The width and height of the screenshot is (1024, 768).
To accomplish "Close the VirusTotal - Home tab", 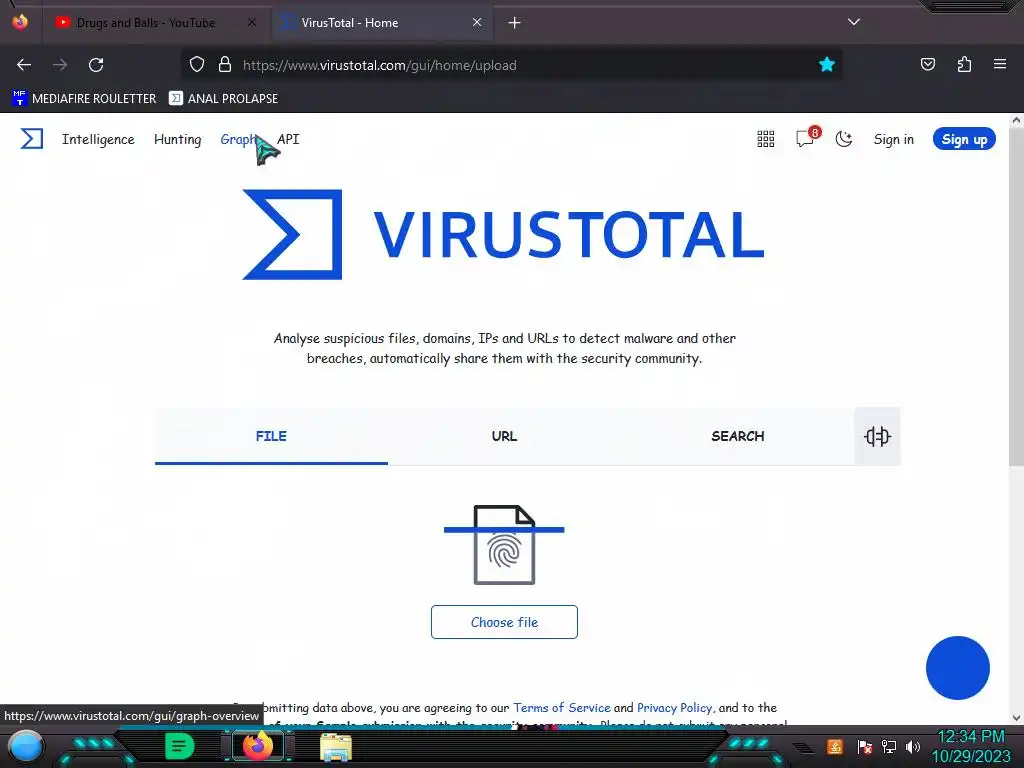I will tap(477, 23).
